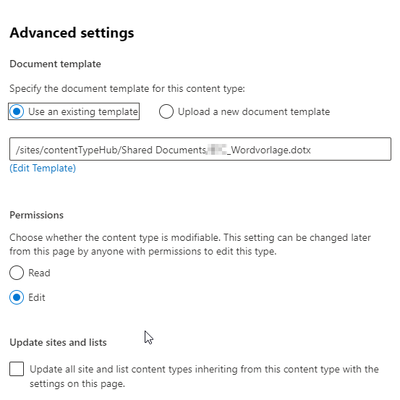Enable Update all site and list content types checkbox

17,369
